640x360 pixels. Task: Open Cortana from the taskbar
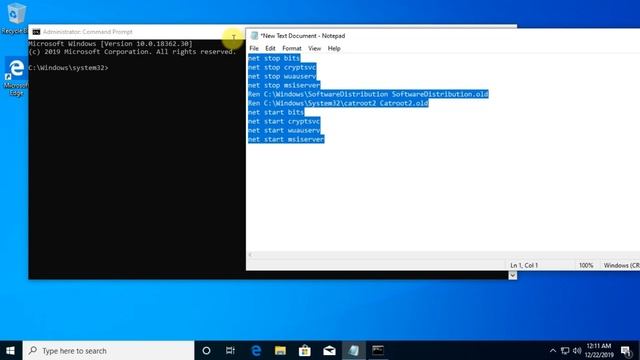[x=206, y=351]
